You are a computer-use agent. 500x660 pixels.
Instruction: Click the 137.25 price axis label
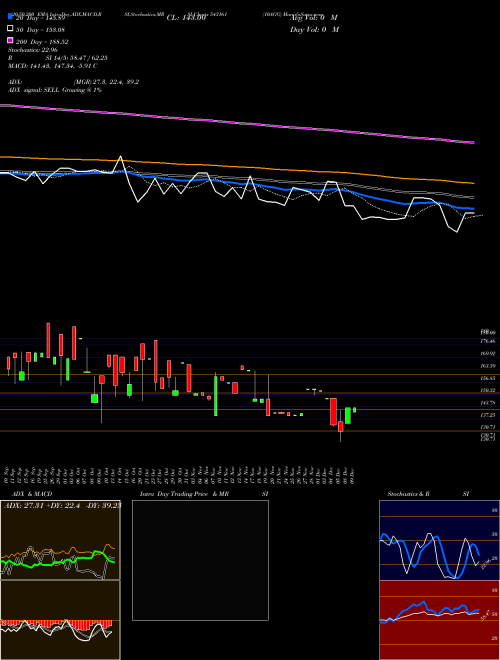coord(487,415)
